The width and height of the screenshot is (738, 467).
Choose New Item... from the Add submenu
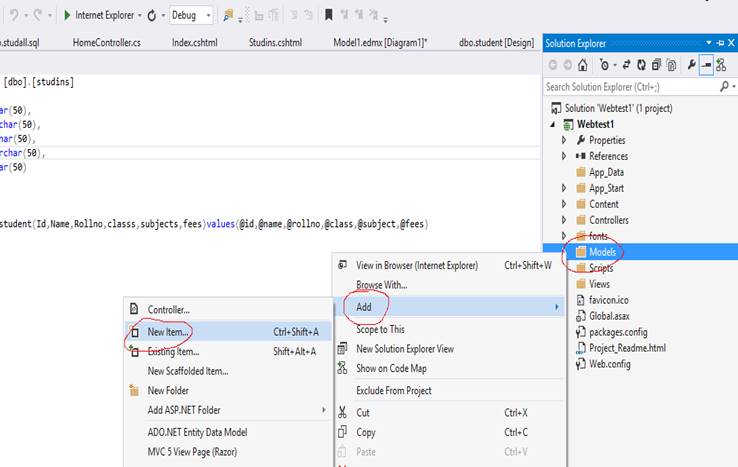coord(169,331)
